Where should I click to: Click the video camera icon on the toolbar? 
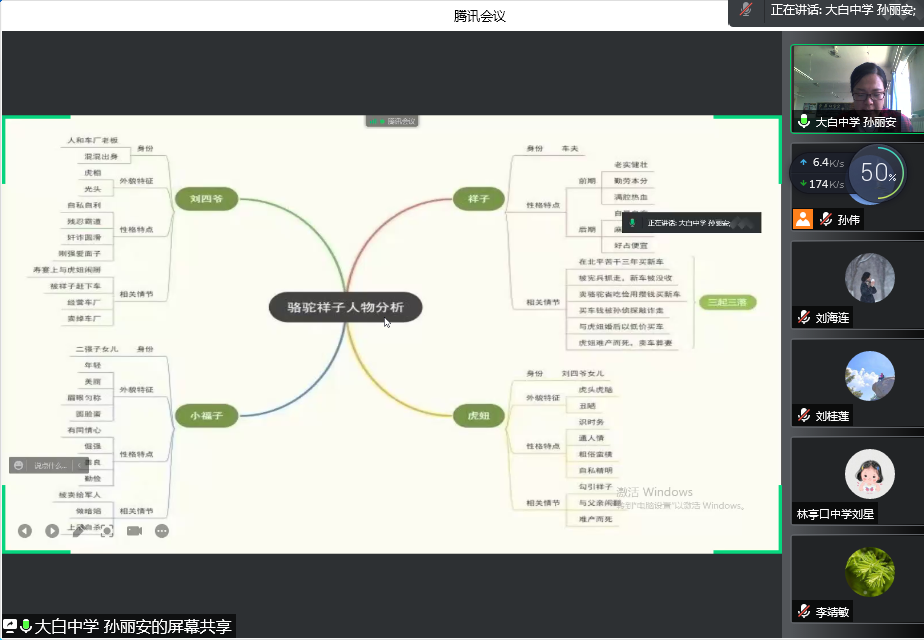(134, 531)
